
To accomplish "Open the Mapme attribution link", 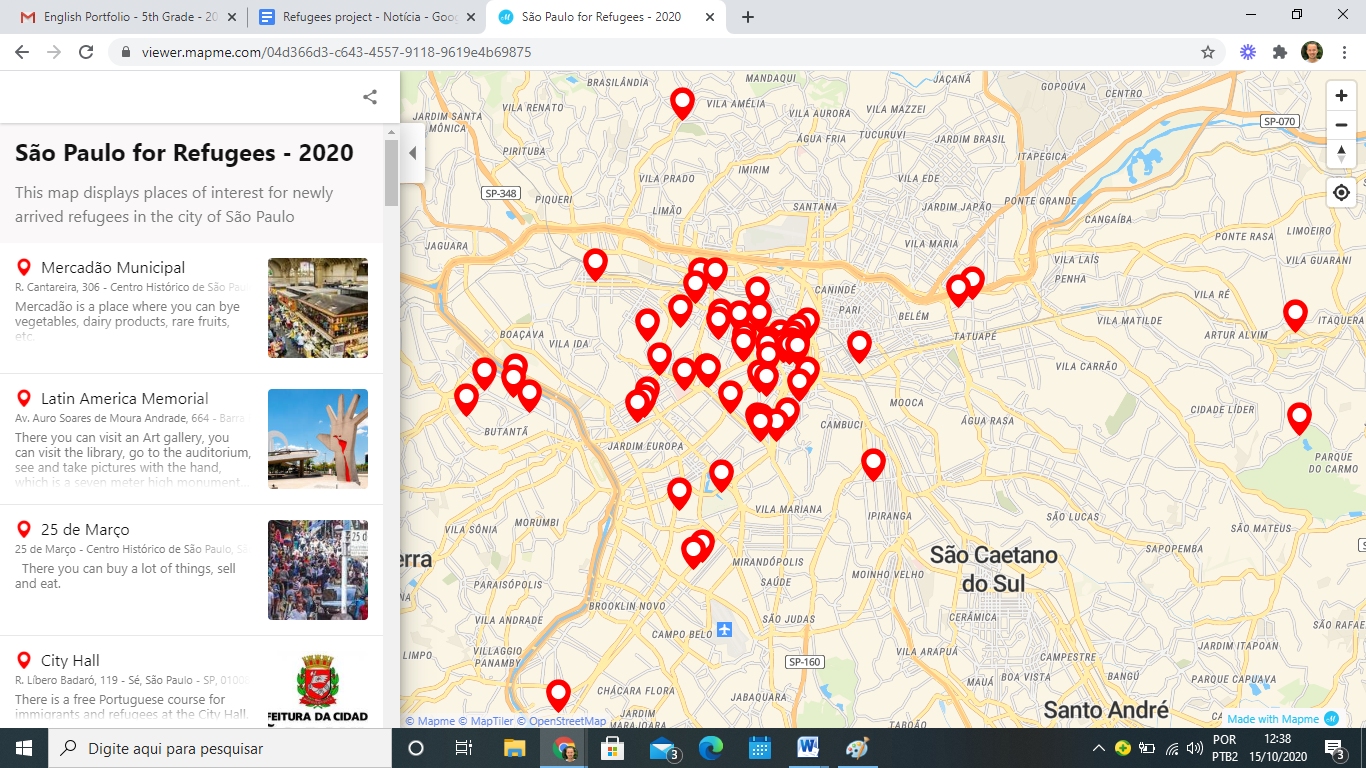I will point(429,721).
